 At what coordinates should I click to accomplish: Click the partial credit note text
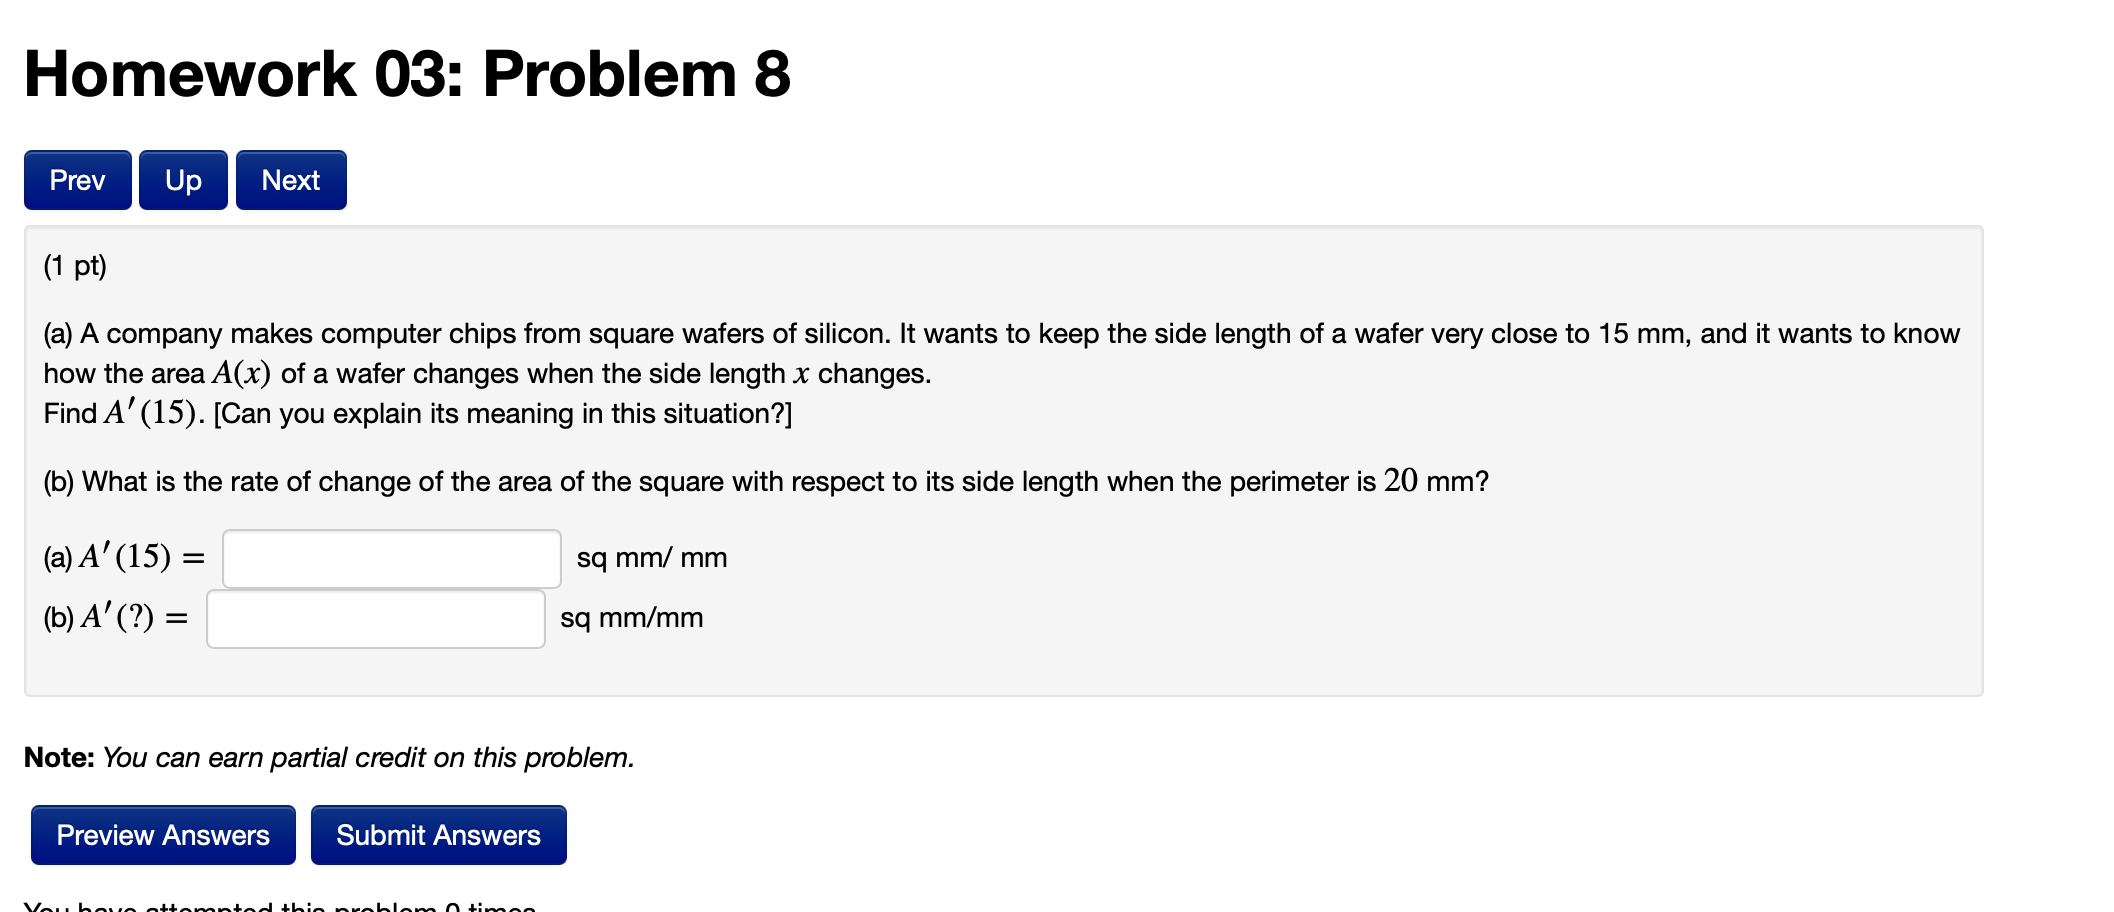tap(328, 758)
